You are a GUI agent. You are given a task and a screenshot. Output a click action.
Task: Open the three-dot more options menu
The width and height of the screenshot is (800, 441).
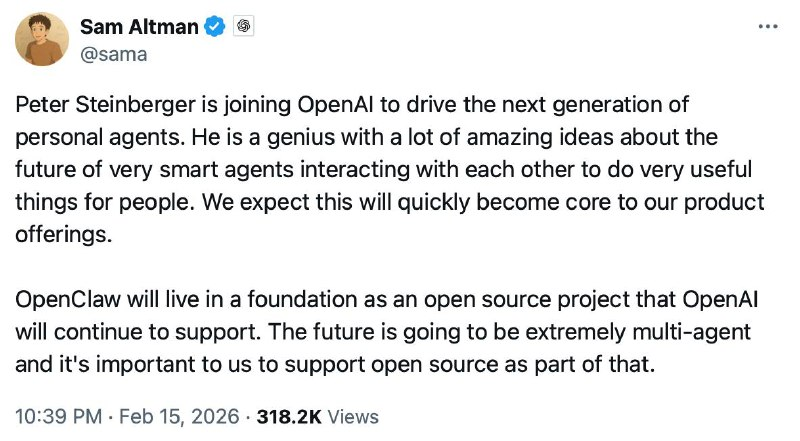point(766,26)
